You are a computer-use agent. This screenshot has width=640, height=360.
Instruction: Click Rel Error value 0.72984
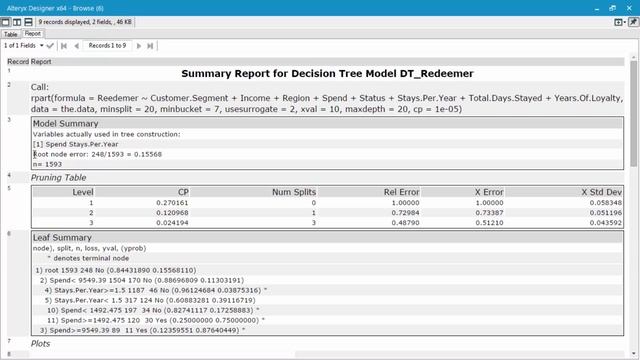(405, 213)
